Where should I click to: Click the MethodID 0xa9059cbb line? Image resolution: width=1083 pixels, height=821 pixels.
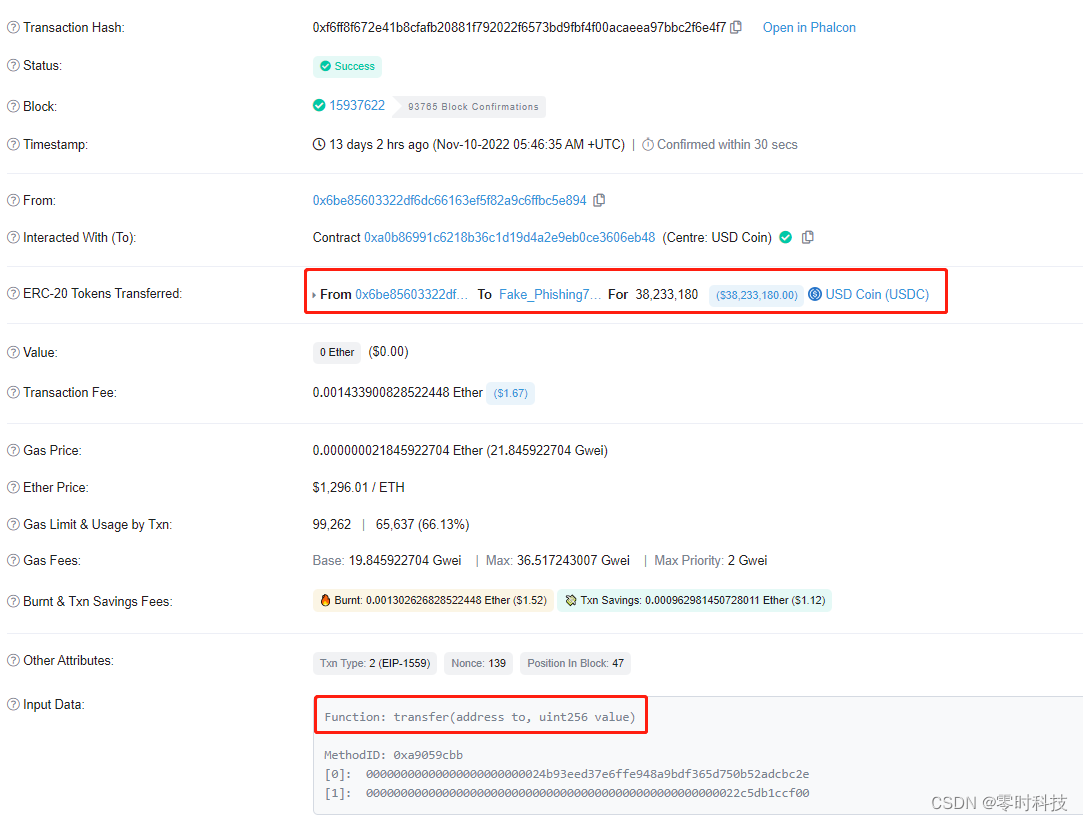click(393, 755)
